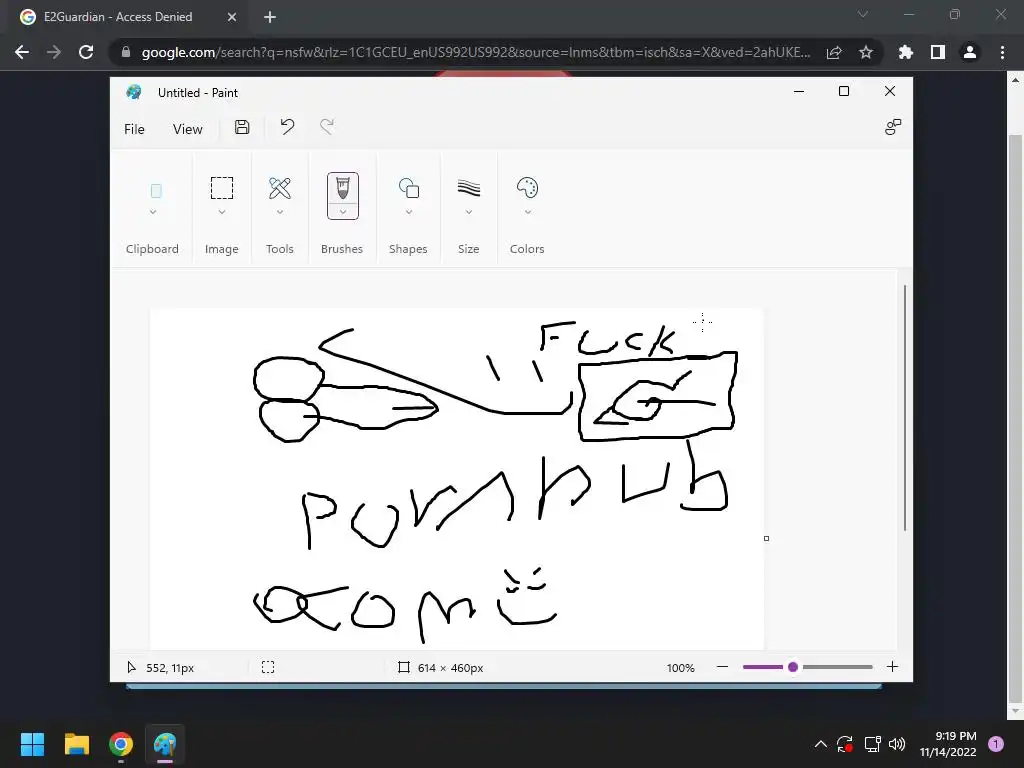Screen dimensions: 1024x768
Task: Open the Chrome profile icon
Action: 970,52
